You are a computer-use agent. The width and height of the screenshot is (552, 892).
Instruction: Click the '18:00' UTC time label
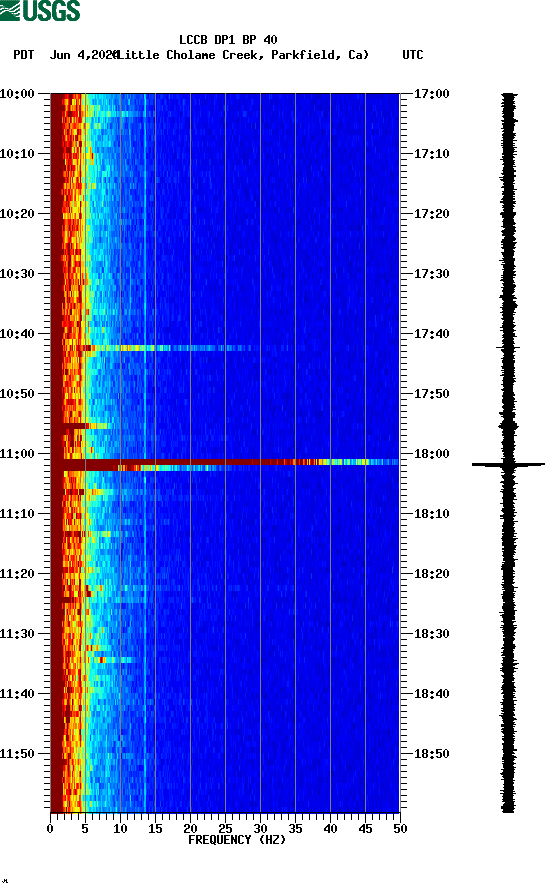click(x=431, y=454)
